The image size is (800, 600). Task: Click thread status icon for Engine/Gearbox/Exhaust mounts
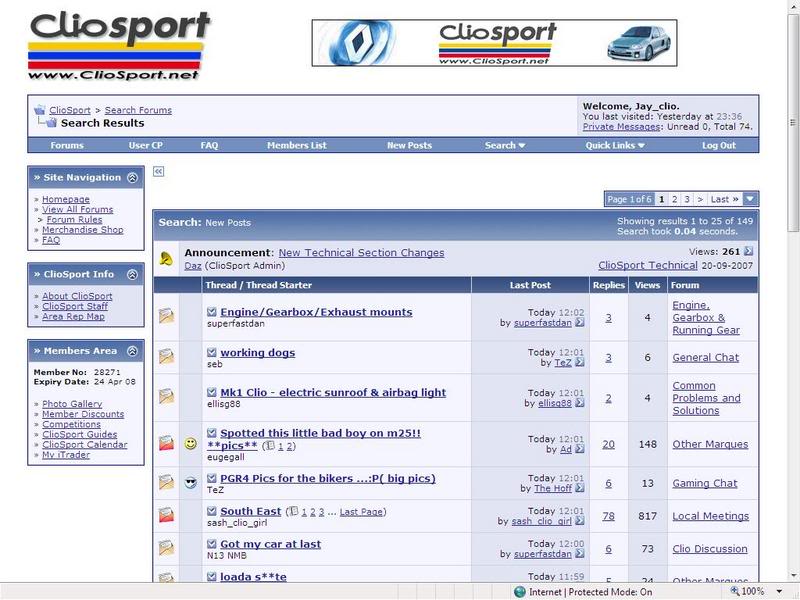tap(166, 316)
